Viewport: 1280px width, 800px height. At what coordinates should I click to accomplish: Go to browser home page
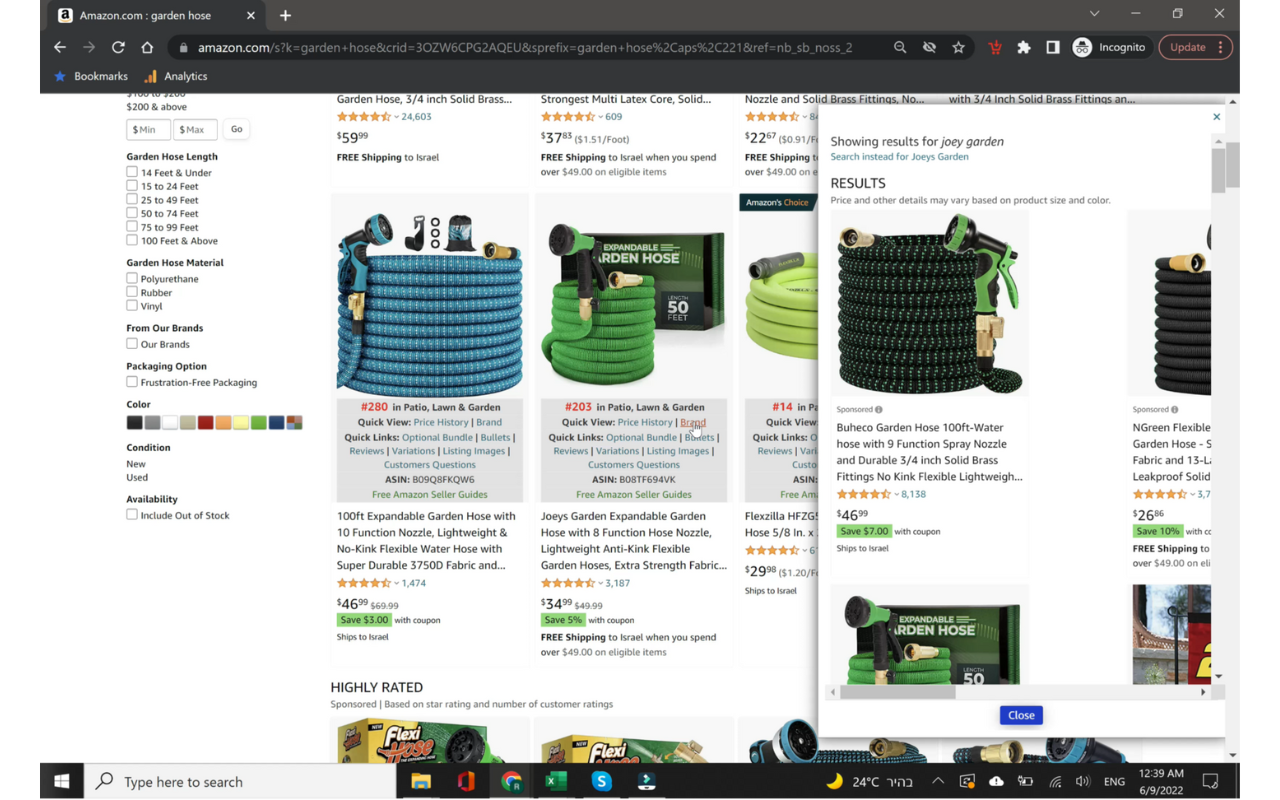pyautogui.click(x=147, y=47)
